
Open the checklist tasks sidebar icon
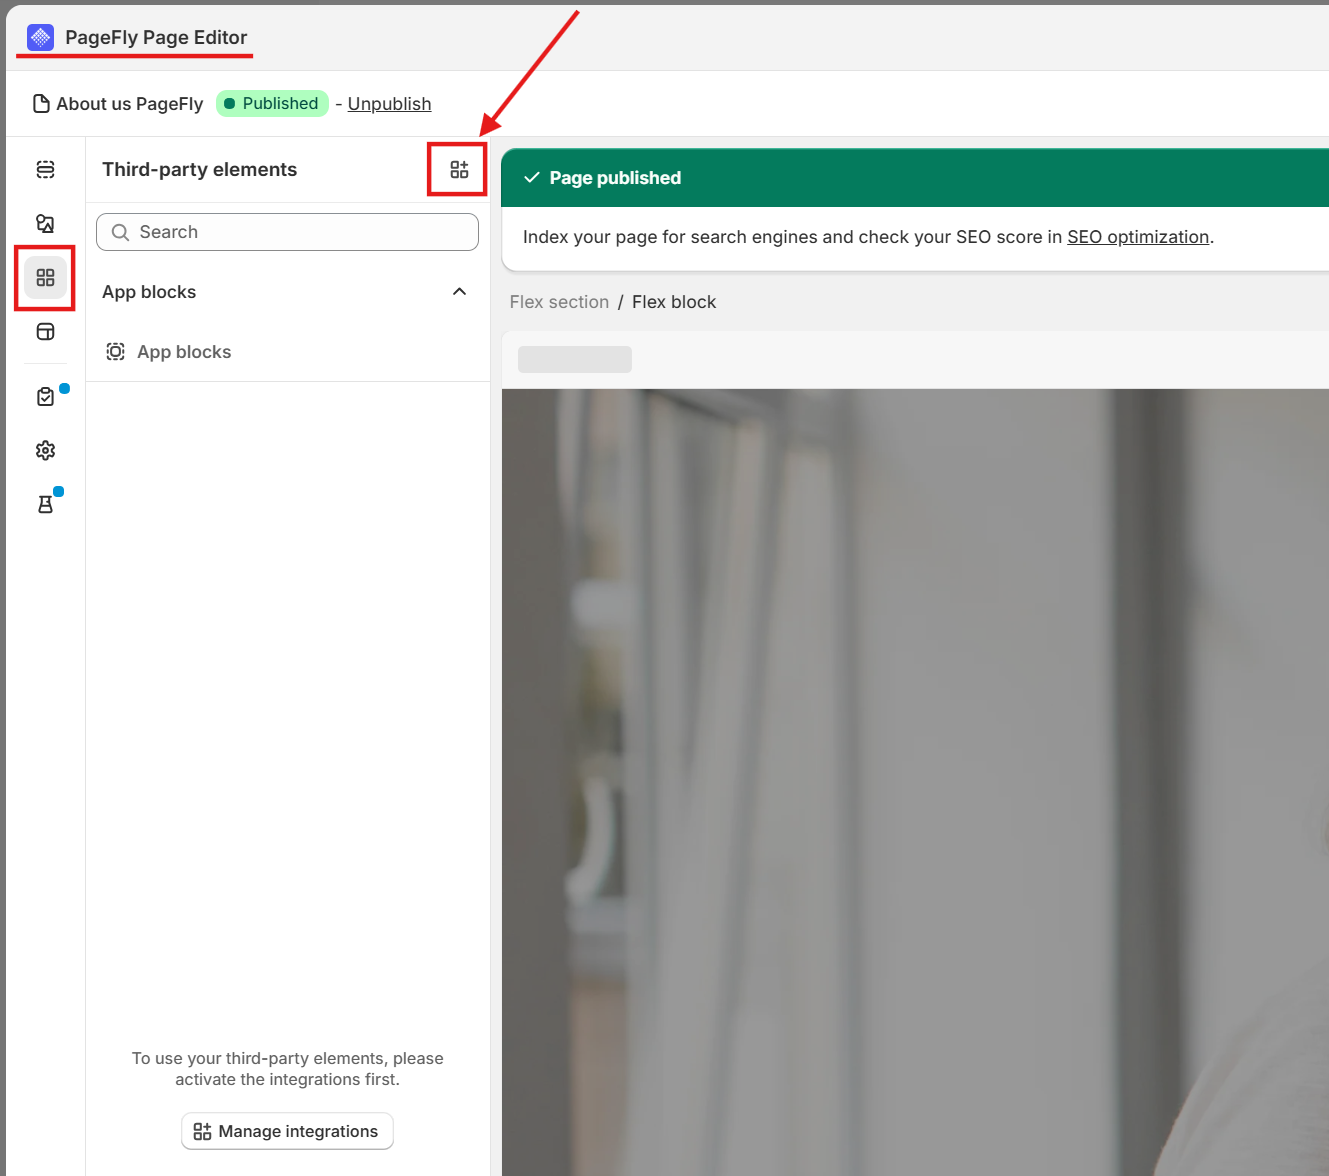45,397
